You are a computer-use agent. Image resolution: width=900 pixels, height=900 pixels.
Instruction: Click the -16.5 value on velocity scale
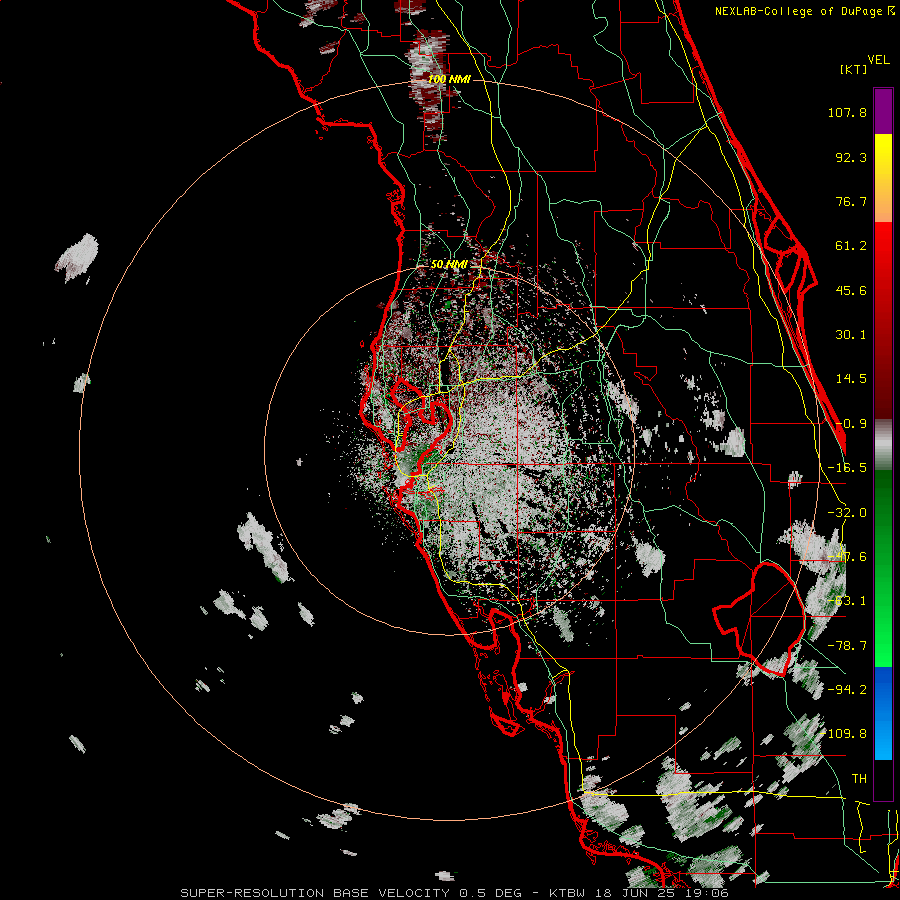[847, 468]
